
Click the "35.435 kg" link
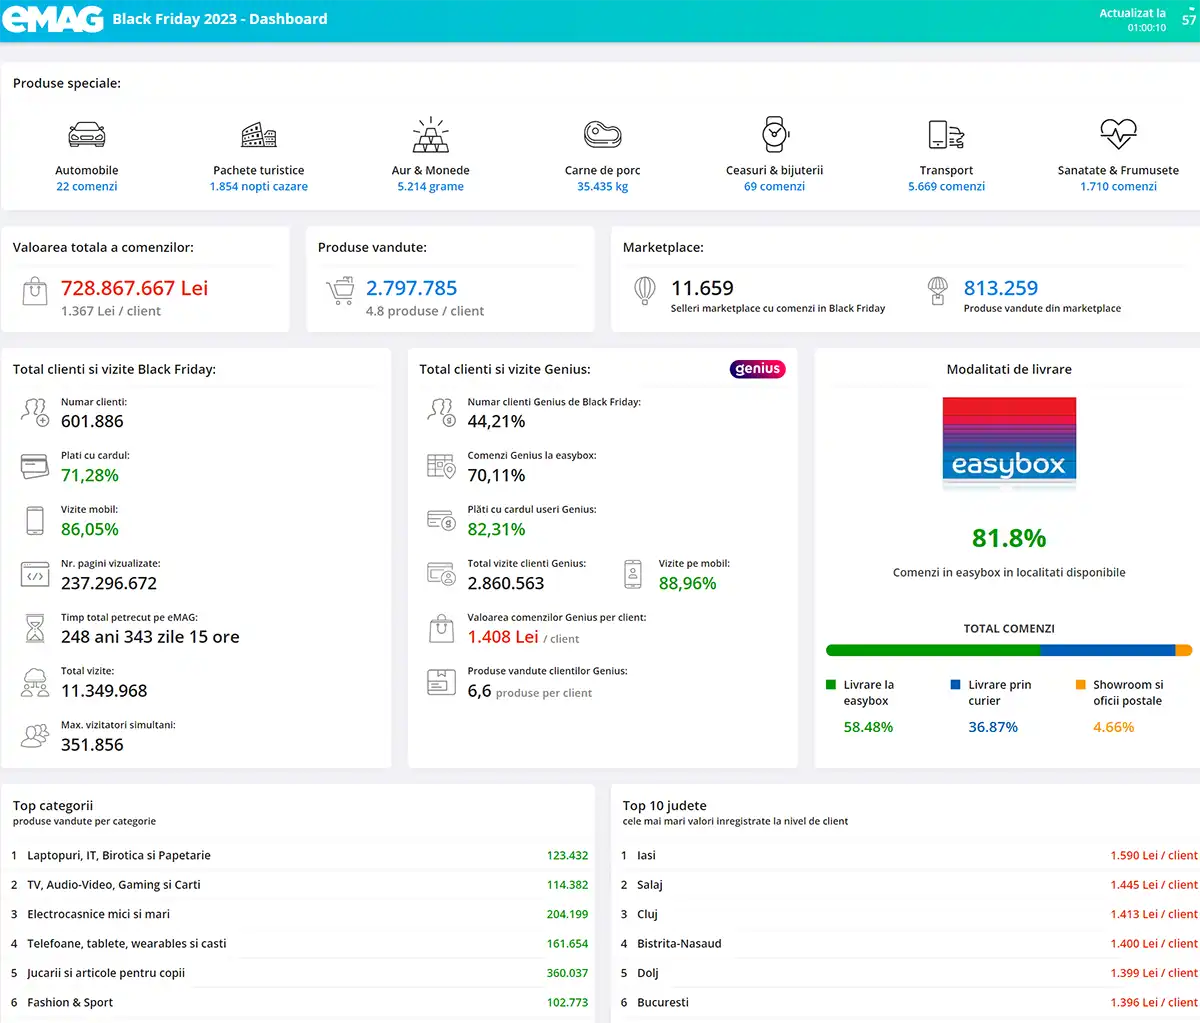click(x=603, y=187)
